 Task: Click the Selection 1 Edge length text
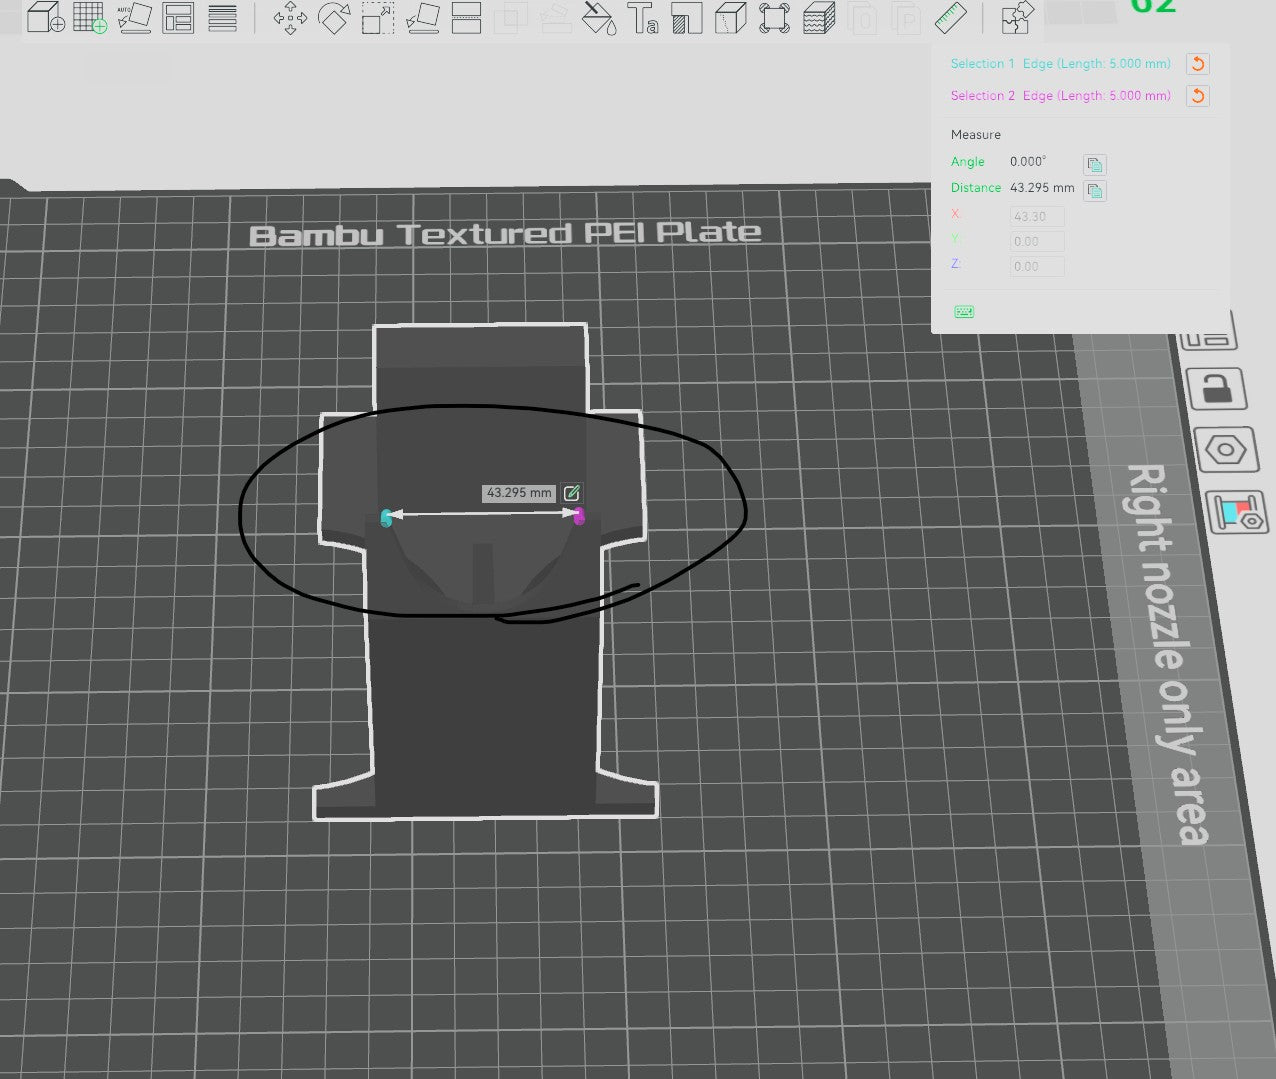[1096, 63]
